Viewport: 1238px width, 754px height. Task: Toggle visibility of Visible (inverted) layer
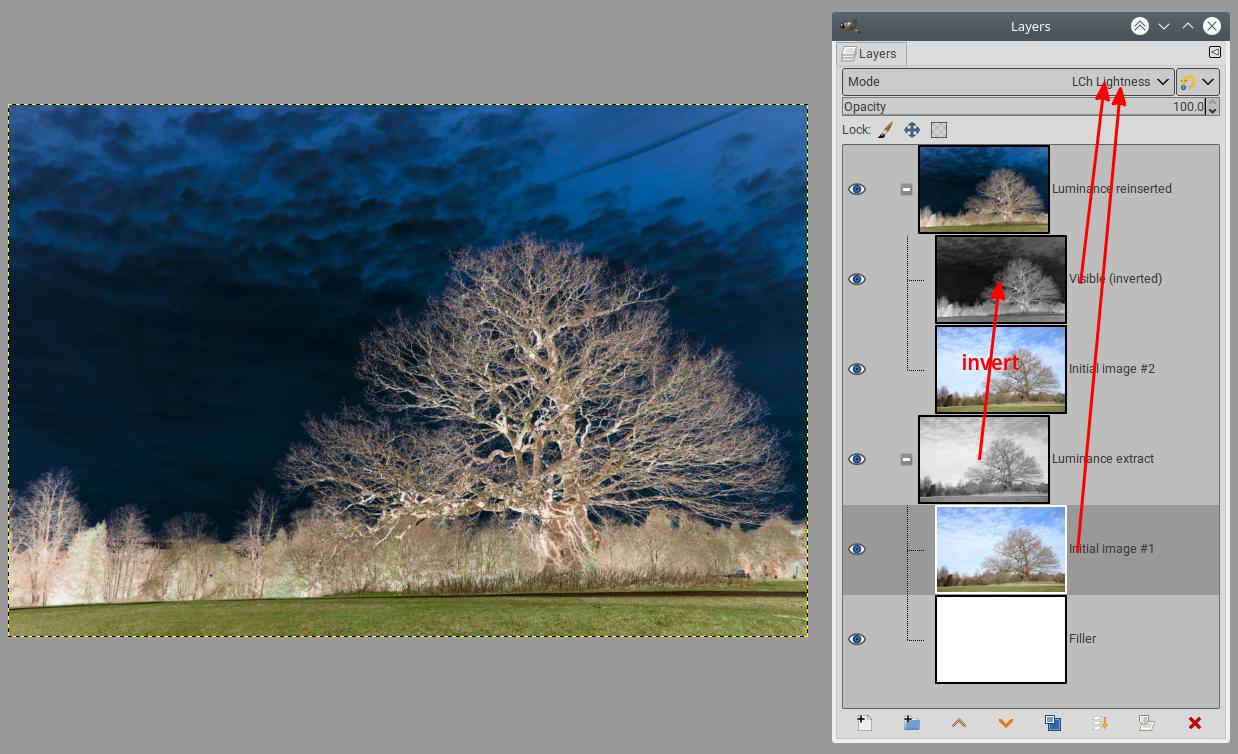(x=857, y=279)
